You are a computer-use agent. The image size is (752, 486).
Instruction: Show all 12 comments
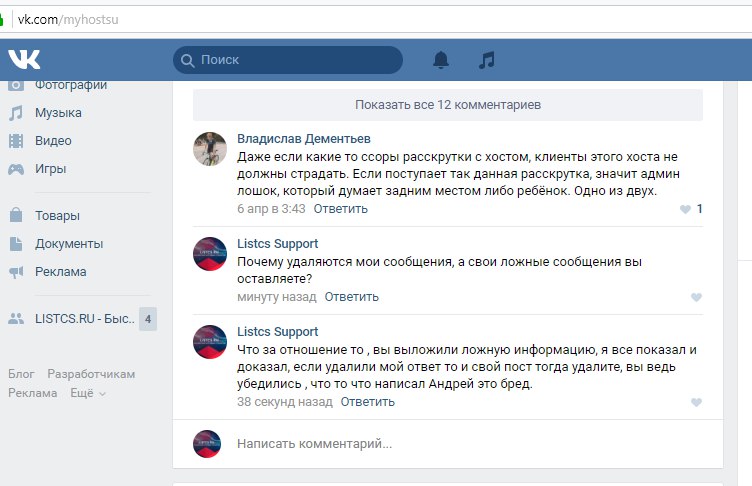448,105
